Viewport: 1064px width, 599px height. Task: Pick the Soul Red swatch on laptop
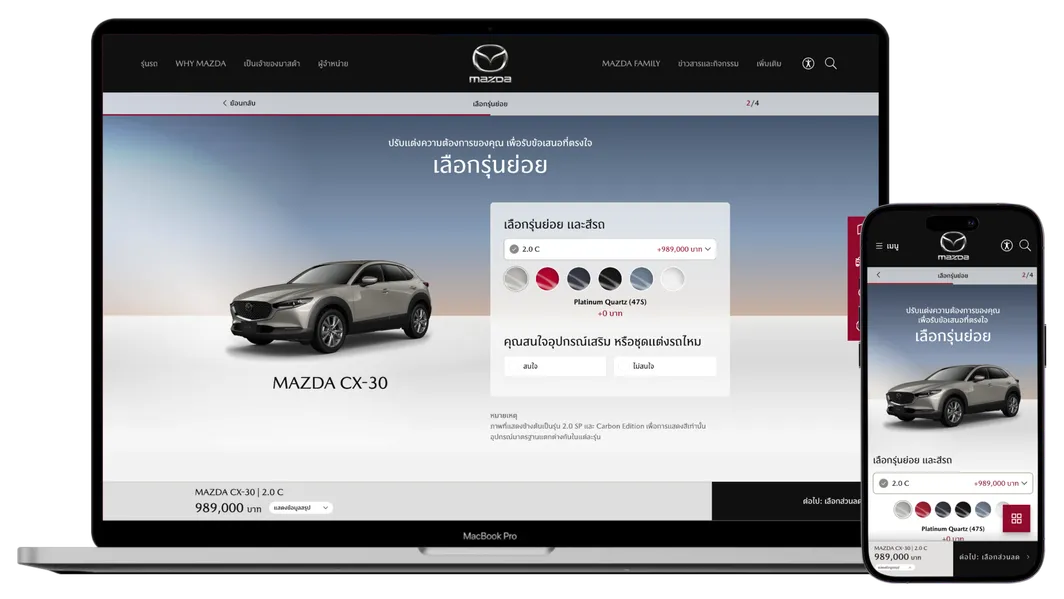point(547,279)
